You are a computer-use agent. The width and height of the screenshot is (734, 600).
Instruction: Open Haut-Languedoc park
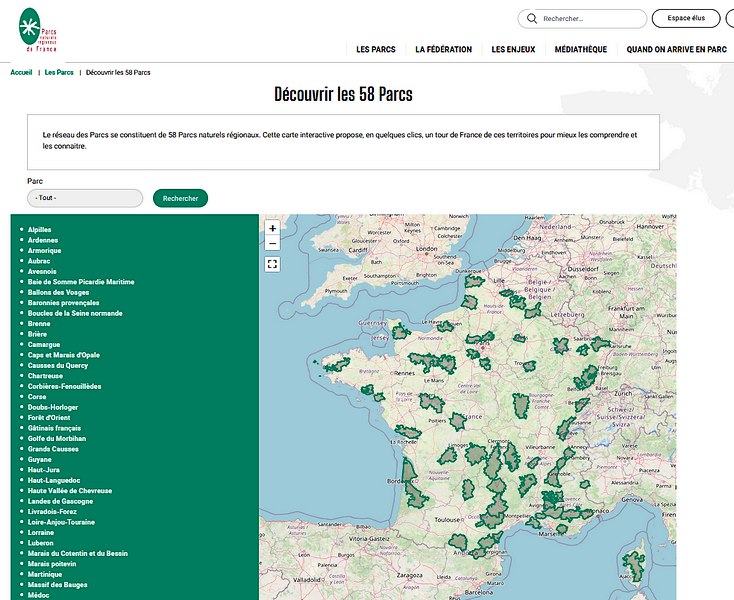pyautogui.click(x=54, y=480)
